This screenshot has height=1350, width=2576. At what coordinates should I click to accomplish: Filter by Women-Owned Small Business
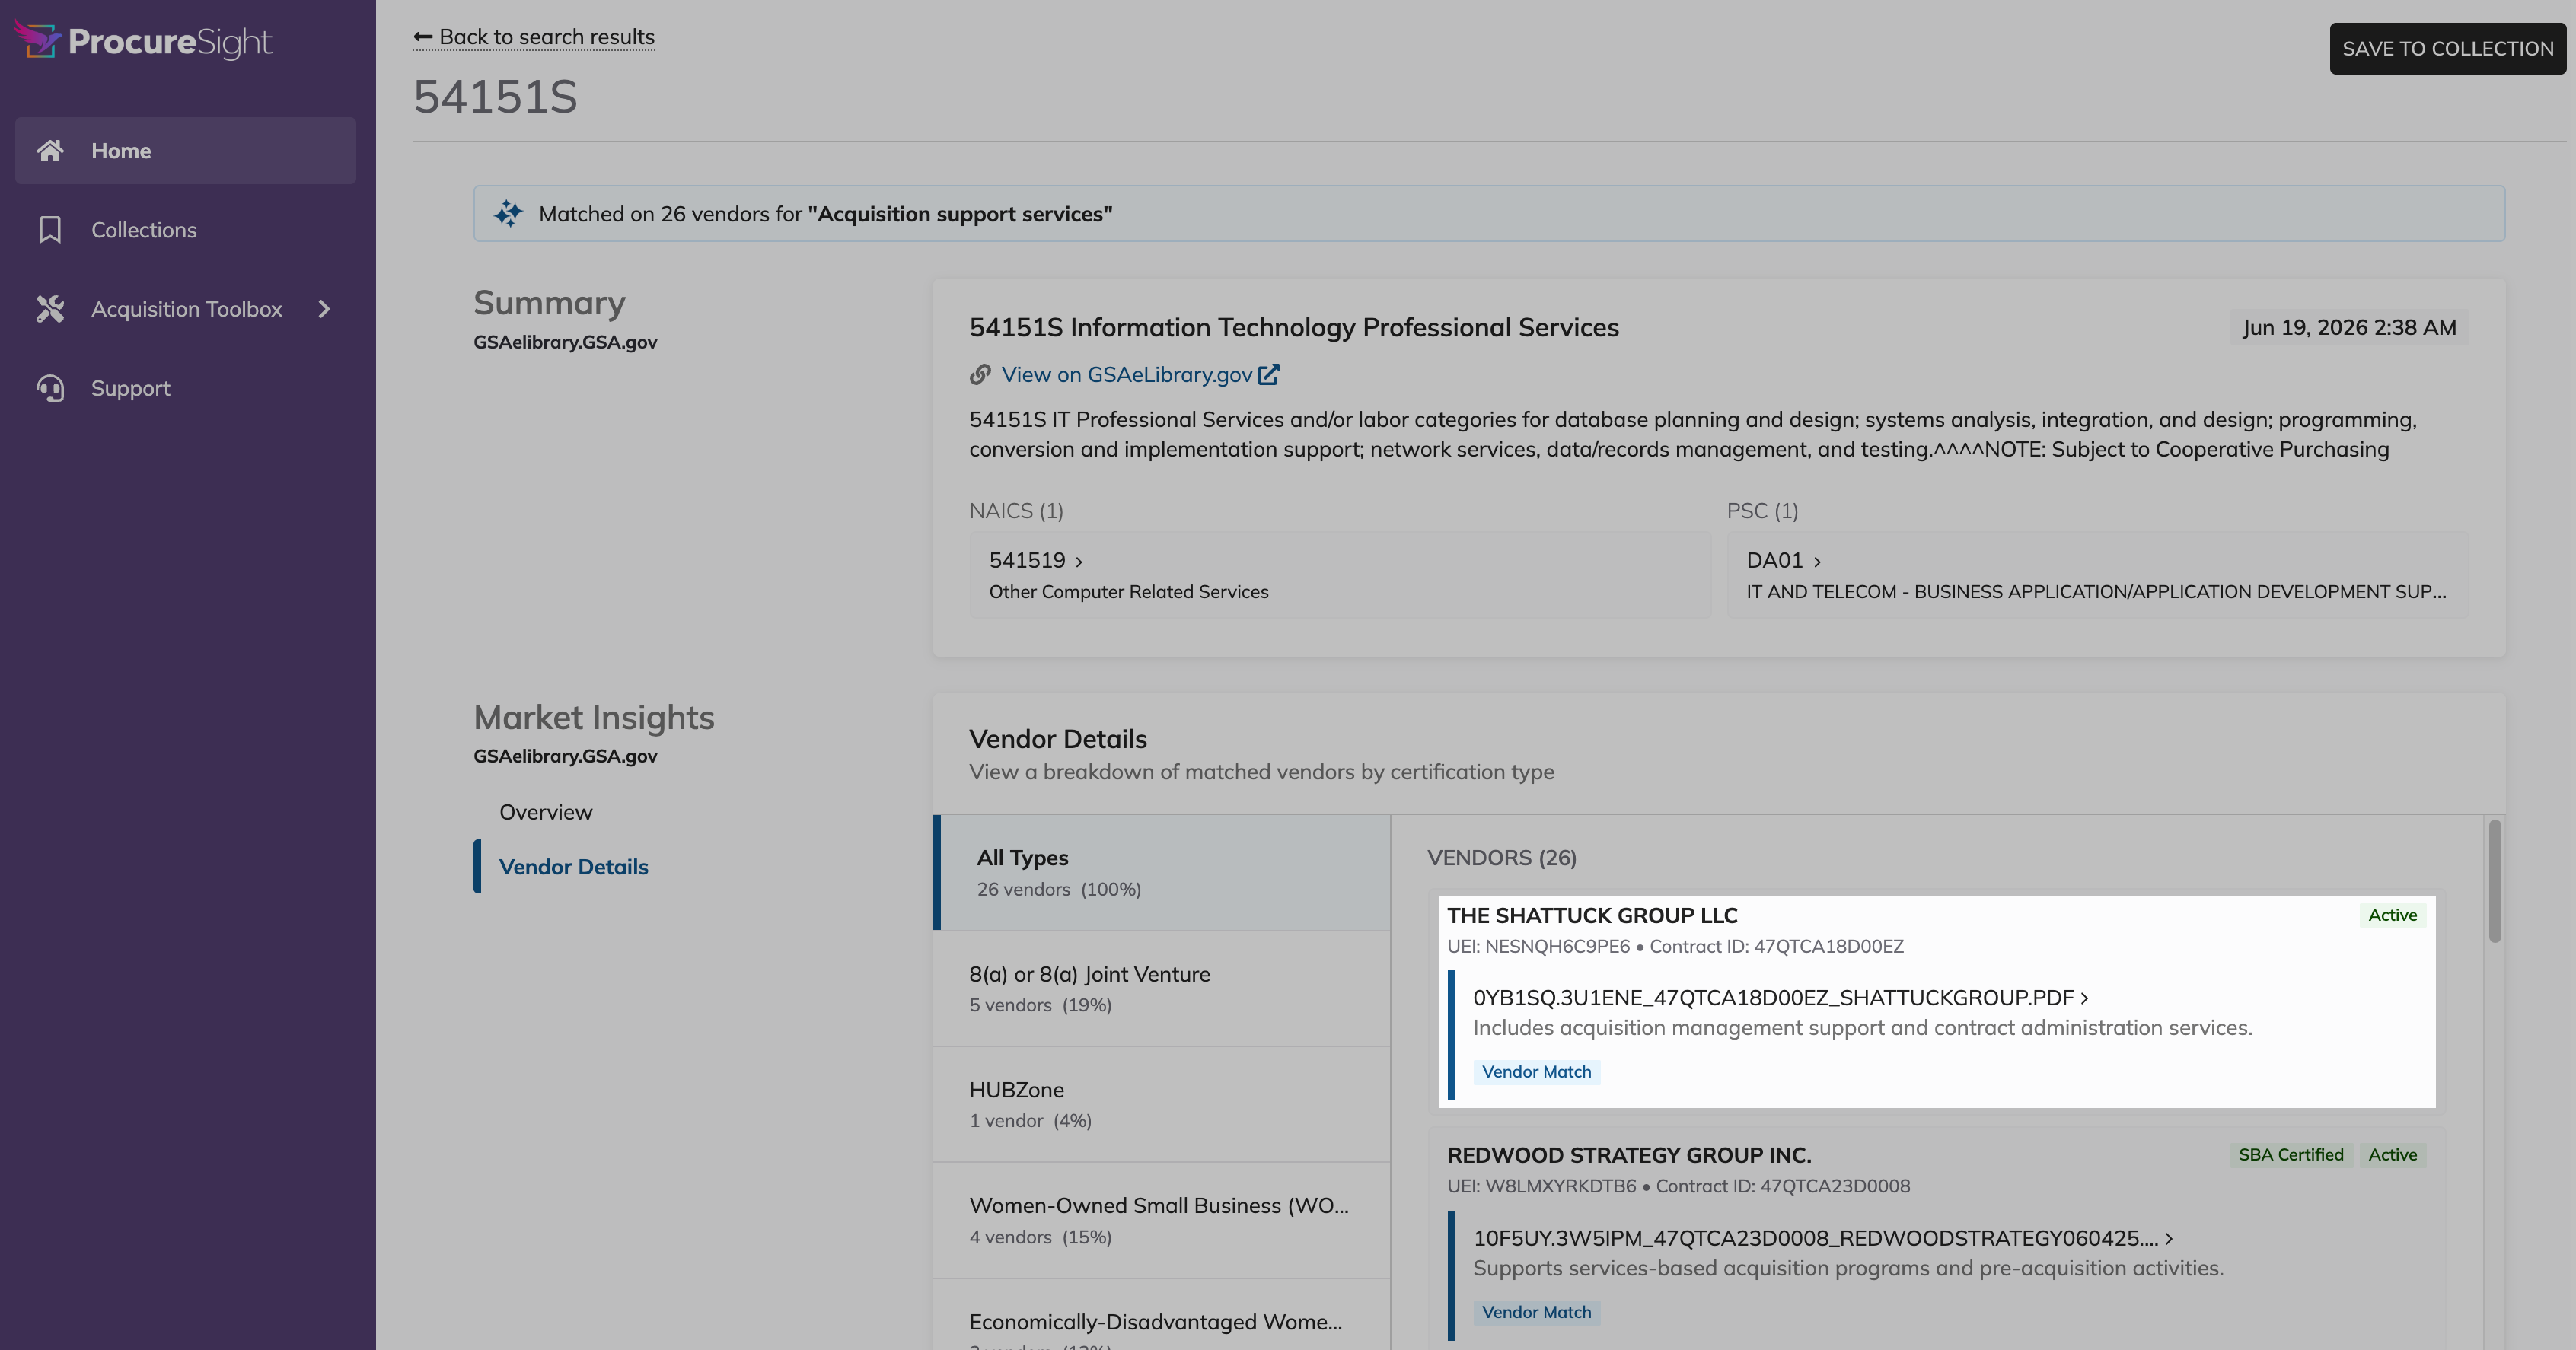click(x=1162, y=1220)
